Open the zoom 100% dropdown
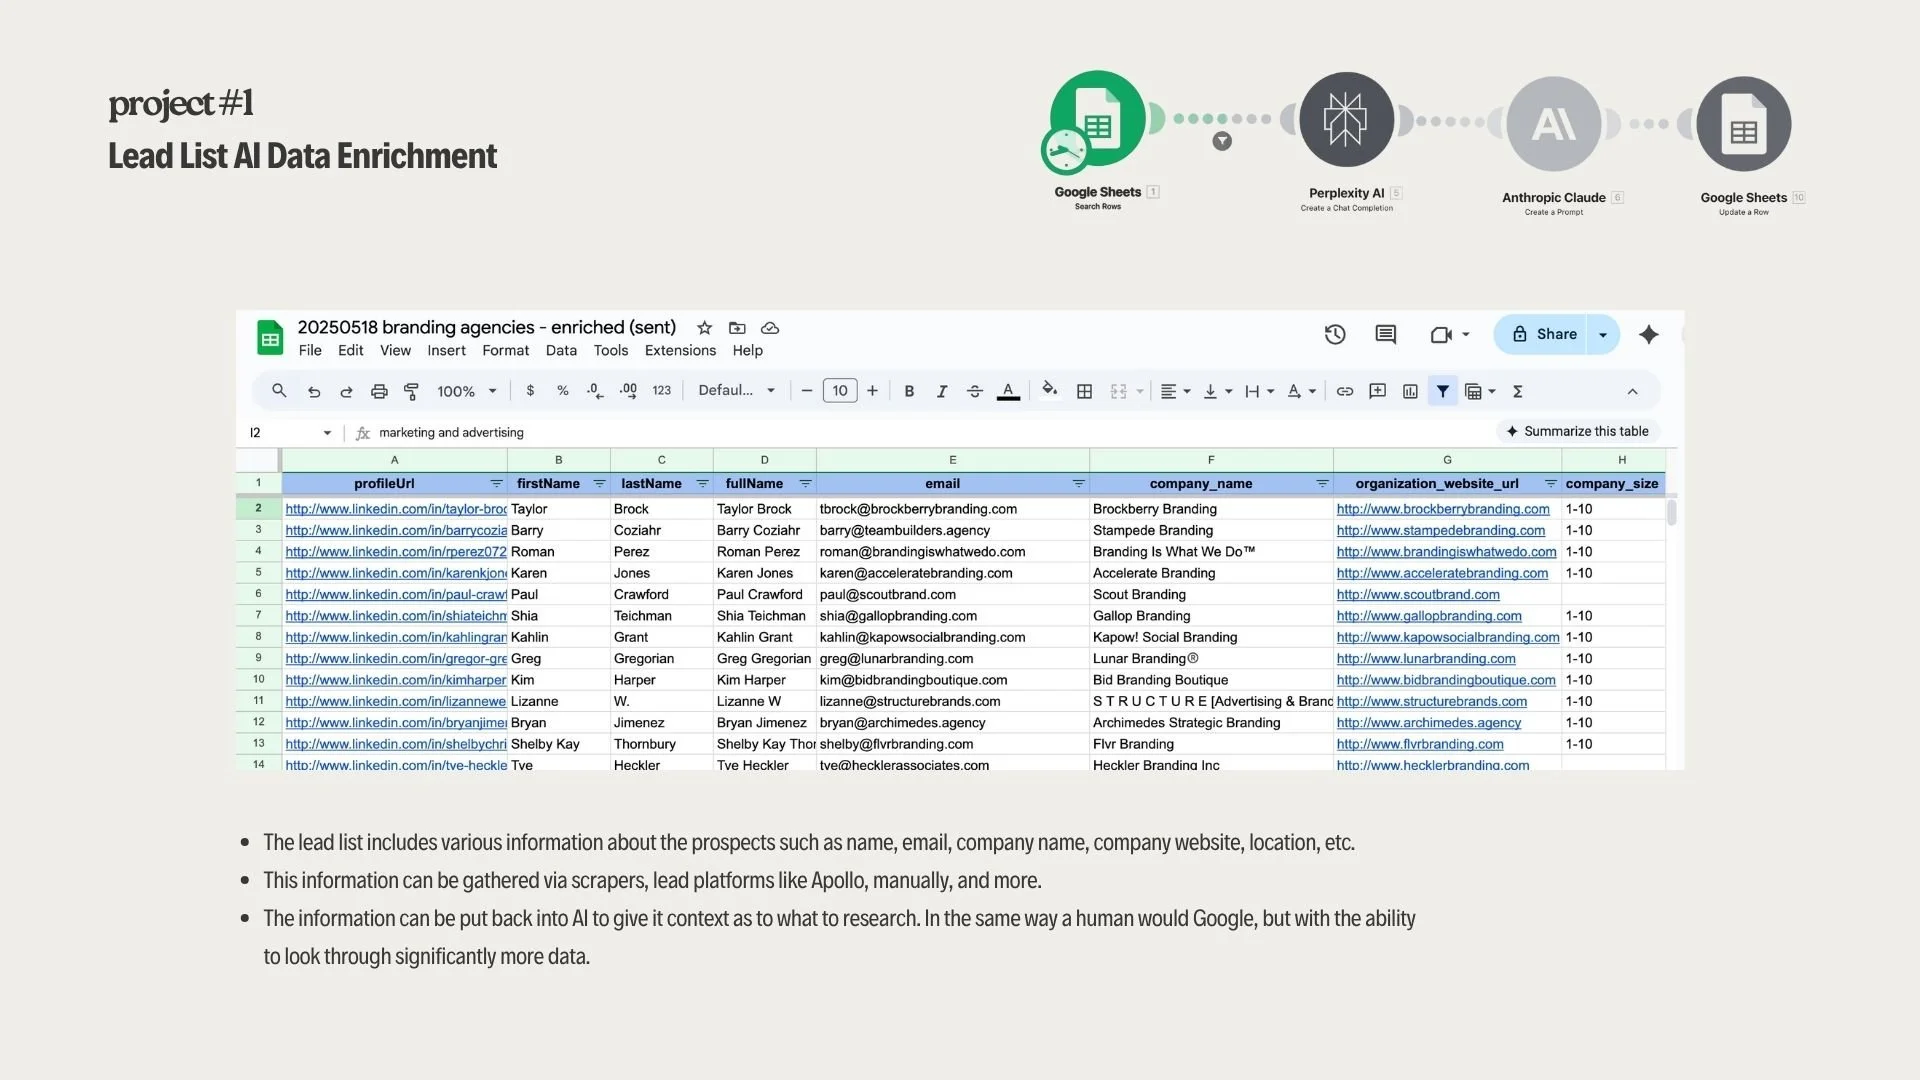This screenshot has height=1080, width=1920. tap(466, 391)
